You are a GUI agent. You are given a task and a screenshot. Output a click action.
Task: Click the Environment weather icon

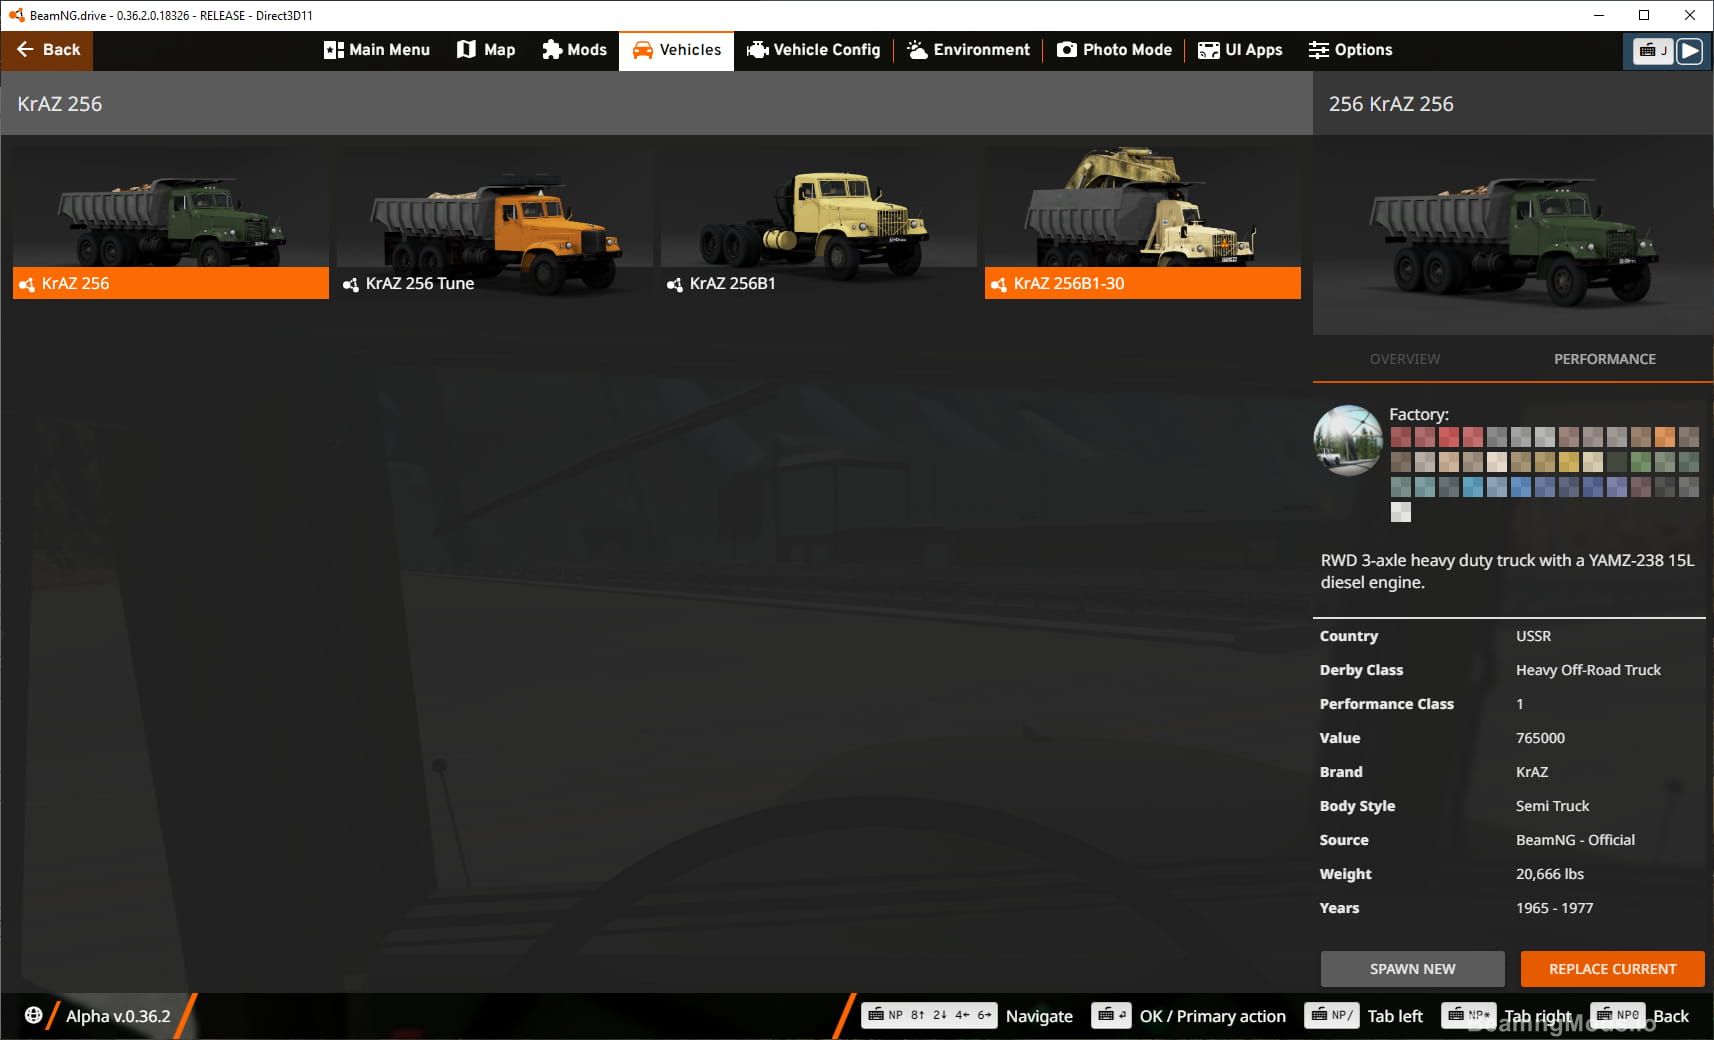pos(917,49)
